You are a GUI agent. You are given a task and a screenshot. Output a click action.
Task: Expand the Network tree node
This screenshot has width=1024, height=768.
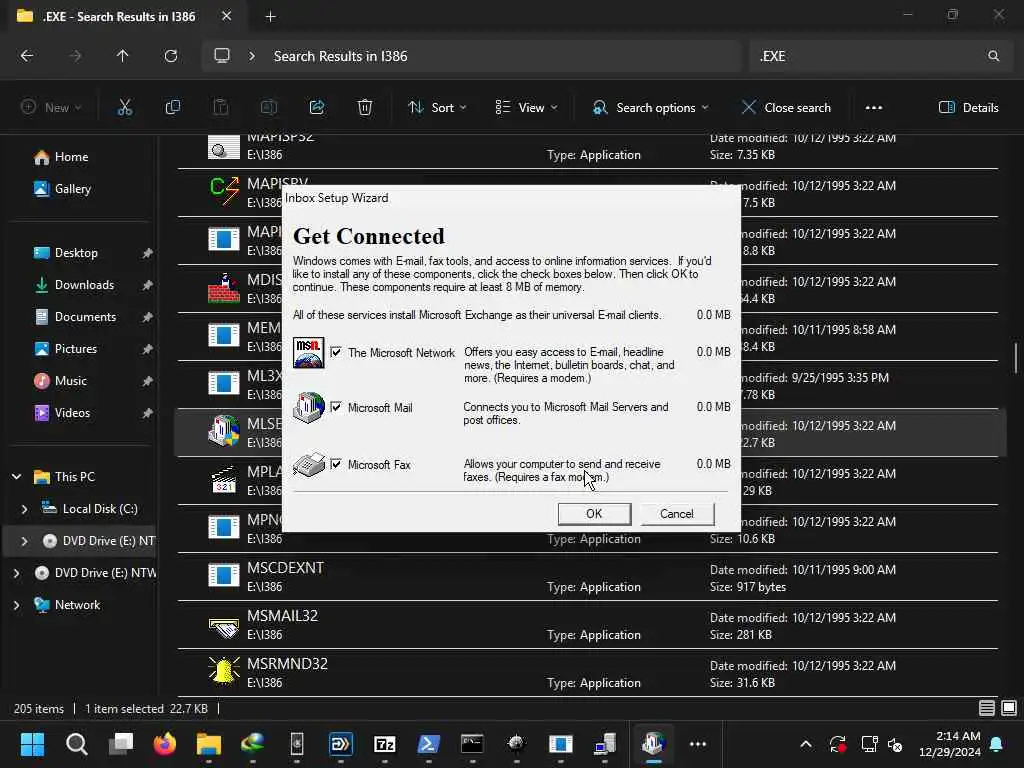[x=17, y=605]
